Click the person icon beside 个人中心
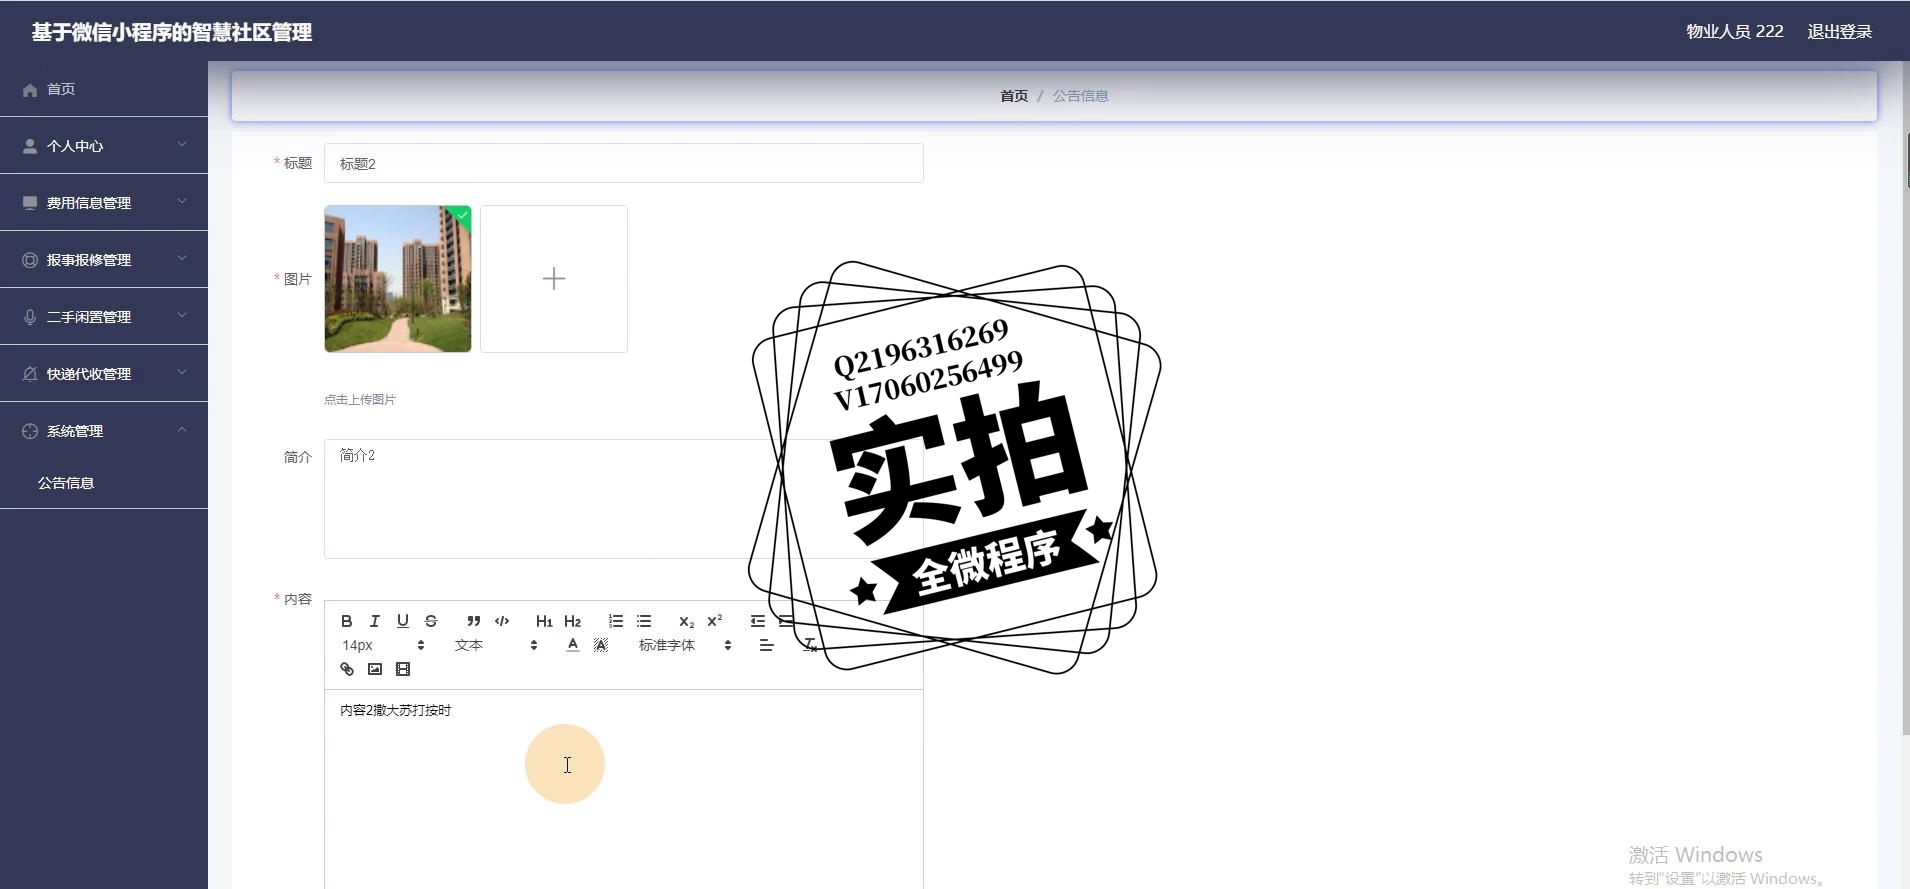Viewport: 1910px width, 889px height. (30, 146)
